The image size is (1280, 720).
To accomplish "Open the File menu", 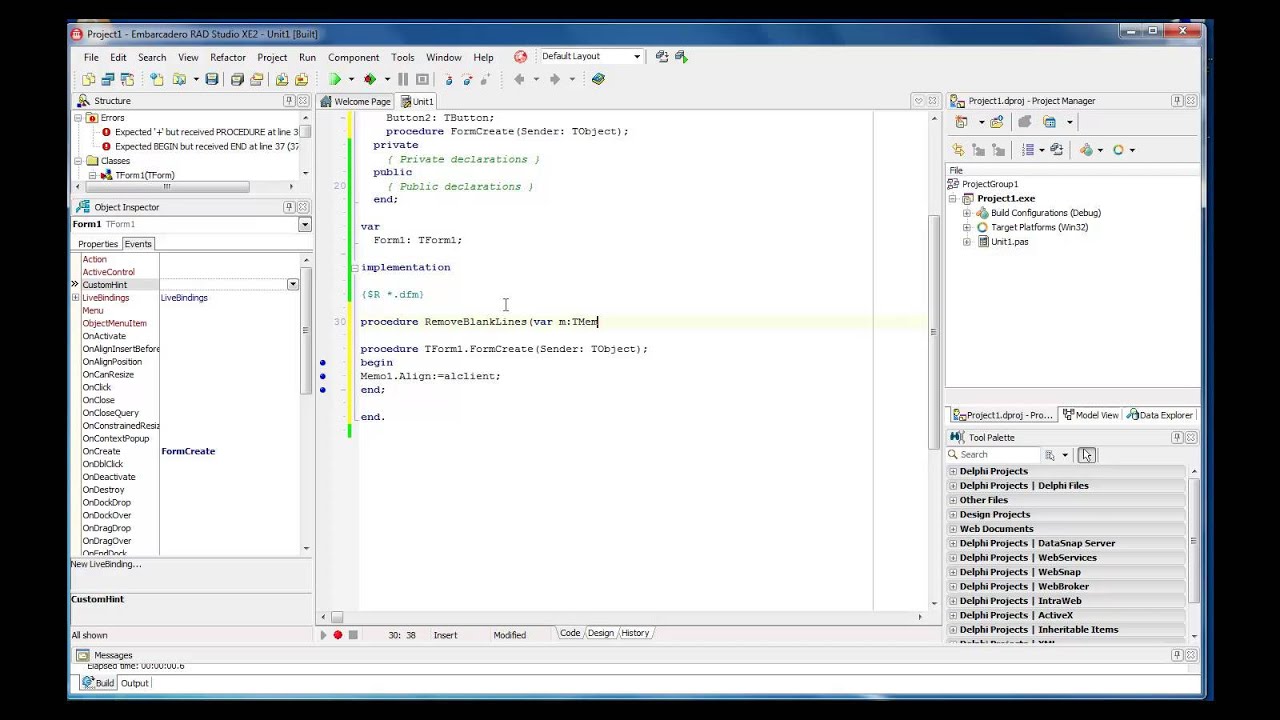I will [x=91, y=57].
